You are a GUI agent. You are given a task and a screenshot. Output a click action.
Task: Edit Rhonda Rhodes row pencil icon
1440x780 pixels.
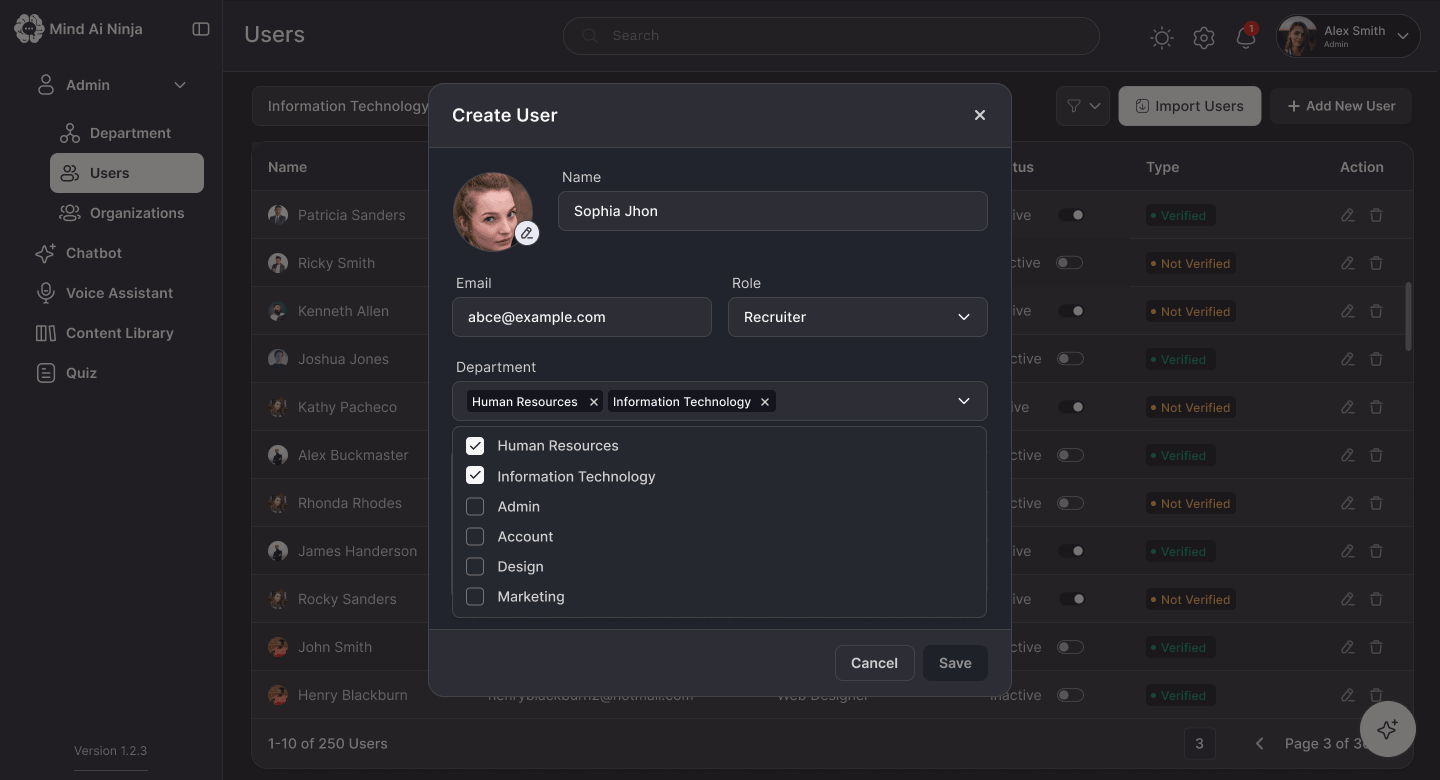pyautogui.click(x=1348, y=503)
